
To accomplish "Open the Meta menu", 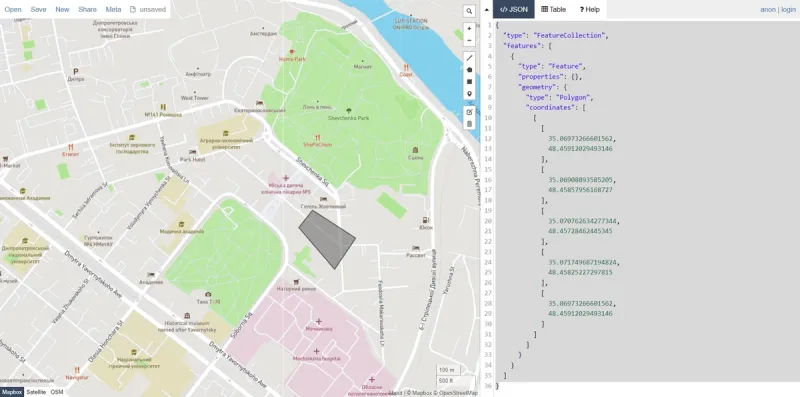I will click(x=113, y=9).
